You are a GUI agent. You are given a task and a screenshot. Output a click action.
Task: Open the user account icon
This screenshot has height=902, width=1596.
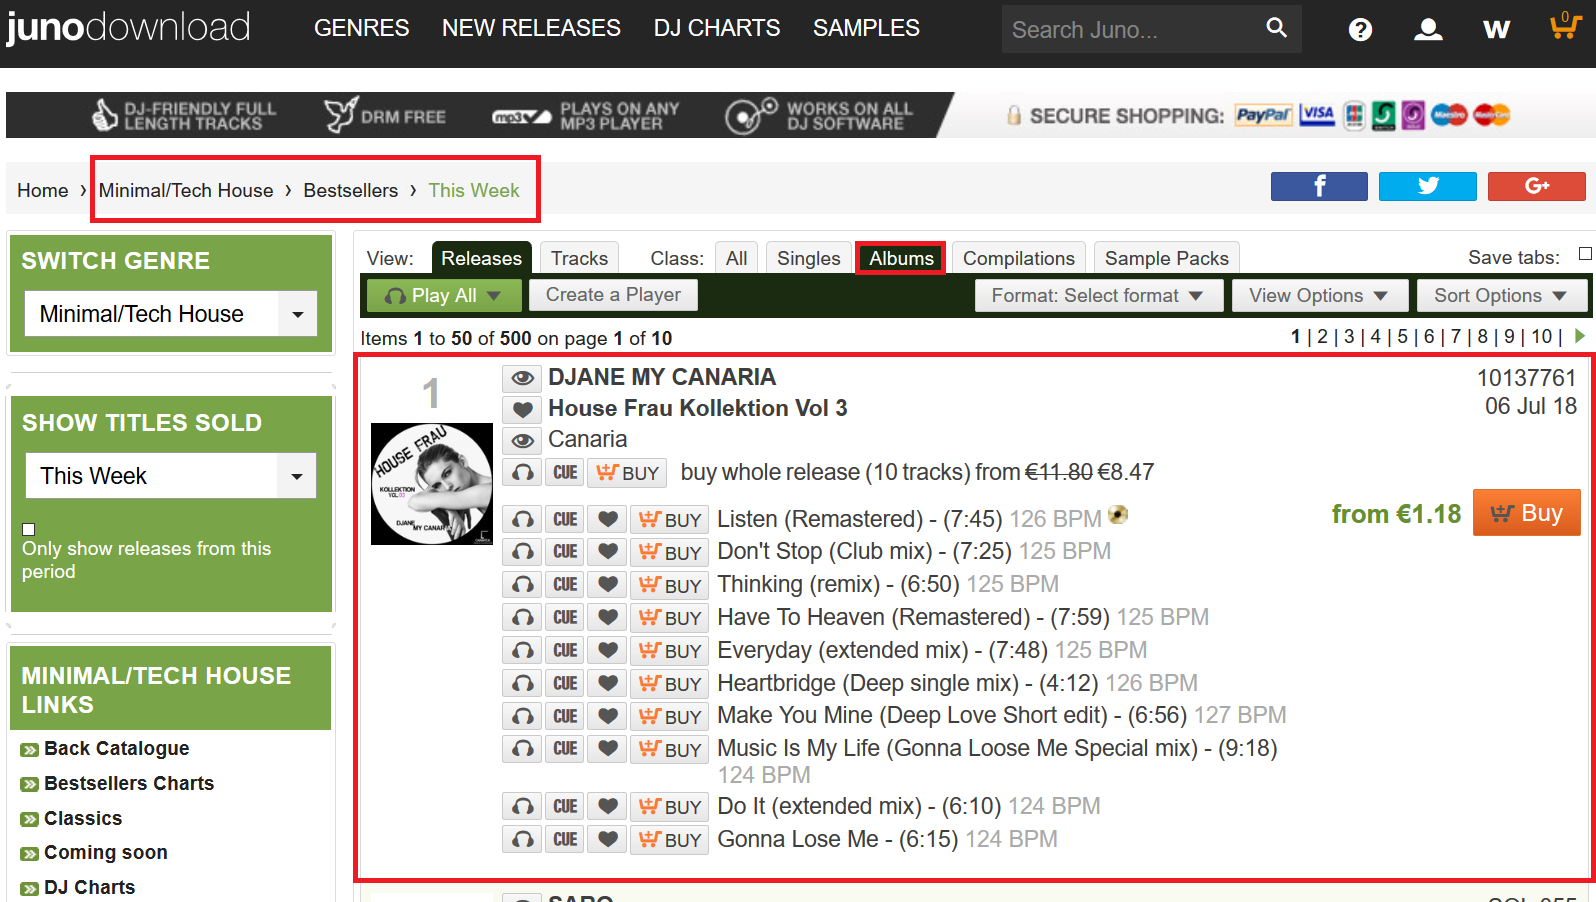pyautogui.click(x=1428, y=30)
